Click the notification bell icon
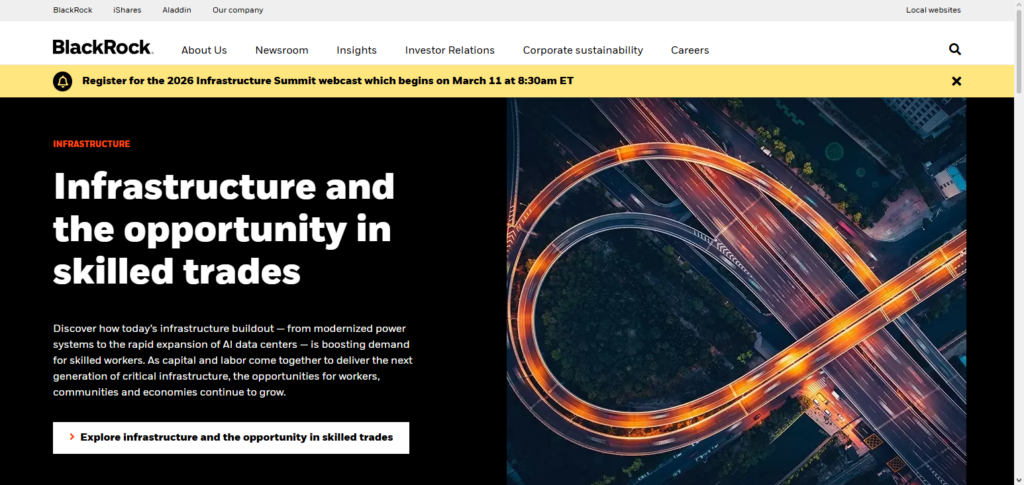1024x485 pixels. [x=64, y=81]
